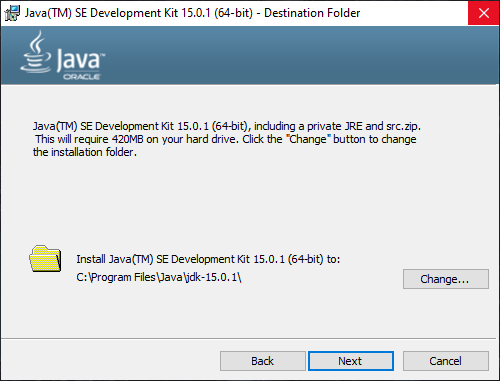Click the "Install Java(TM) SE Development Kit 15.0.1 (64-bit) to:" label
The width and height of the screenshot is (500, 381).
(x=208, y=259)
